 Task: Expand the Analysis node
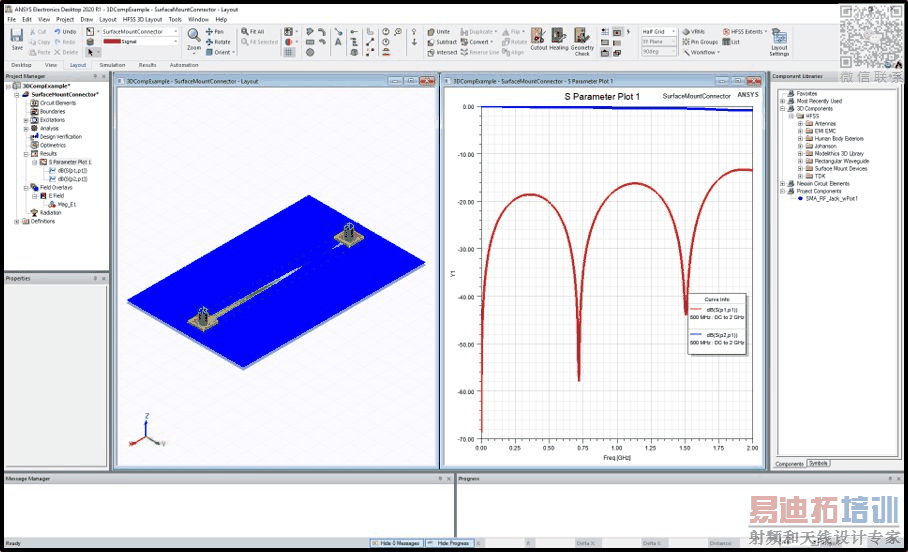(x=25, y=129)
